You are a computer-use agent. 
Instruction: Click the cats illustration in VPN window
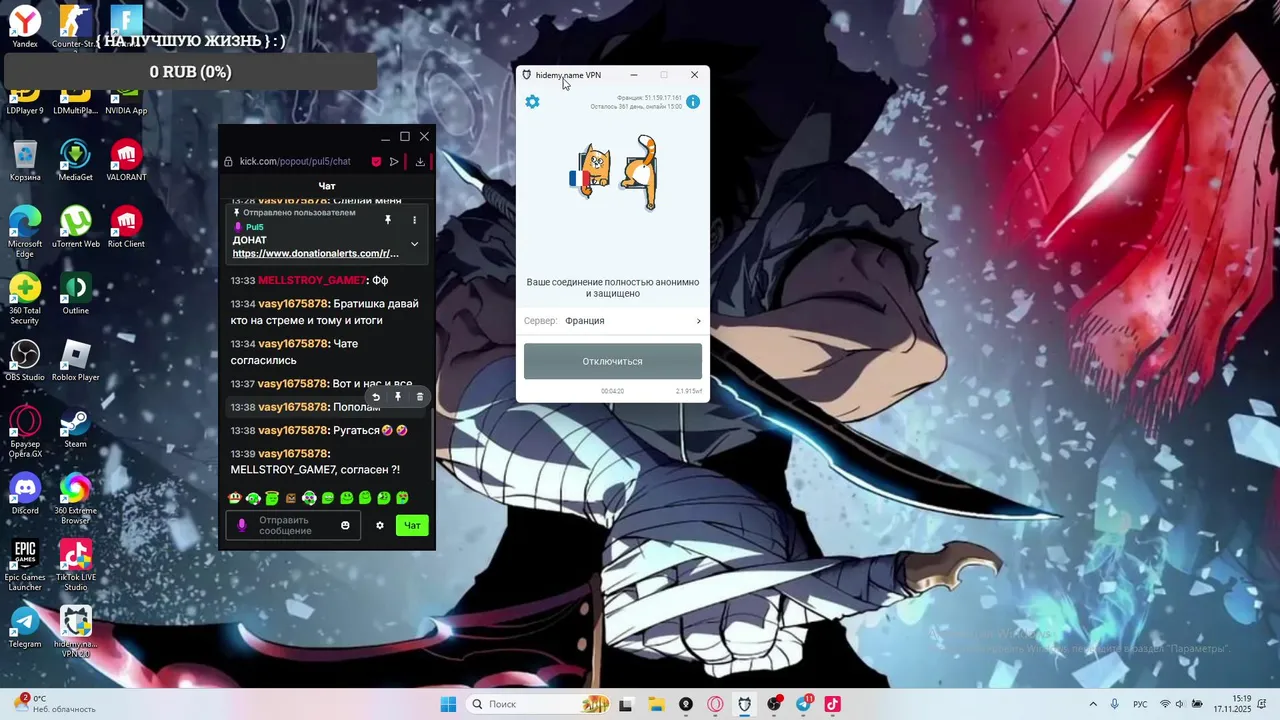(614, 173)
